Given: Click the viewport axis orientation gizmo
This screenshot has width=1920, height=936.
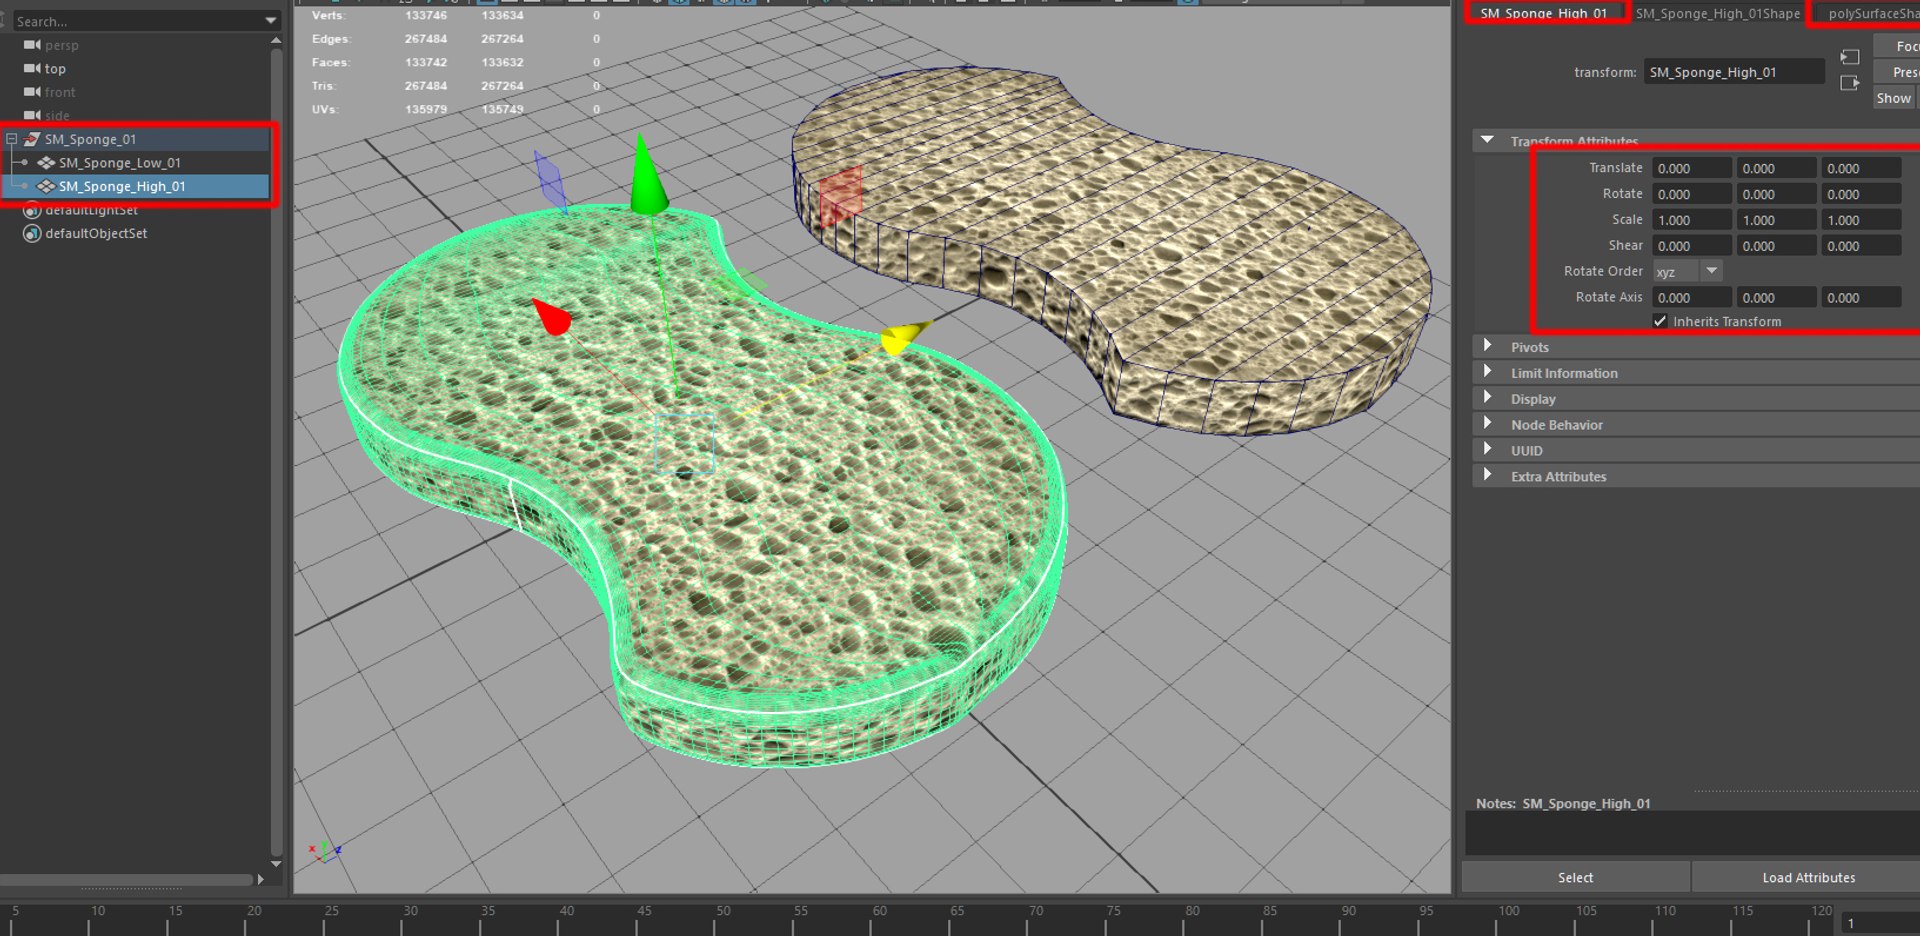Looking at the screenshot, I should tap(325, 851).
